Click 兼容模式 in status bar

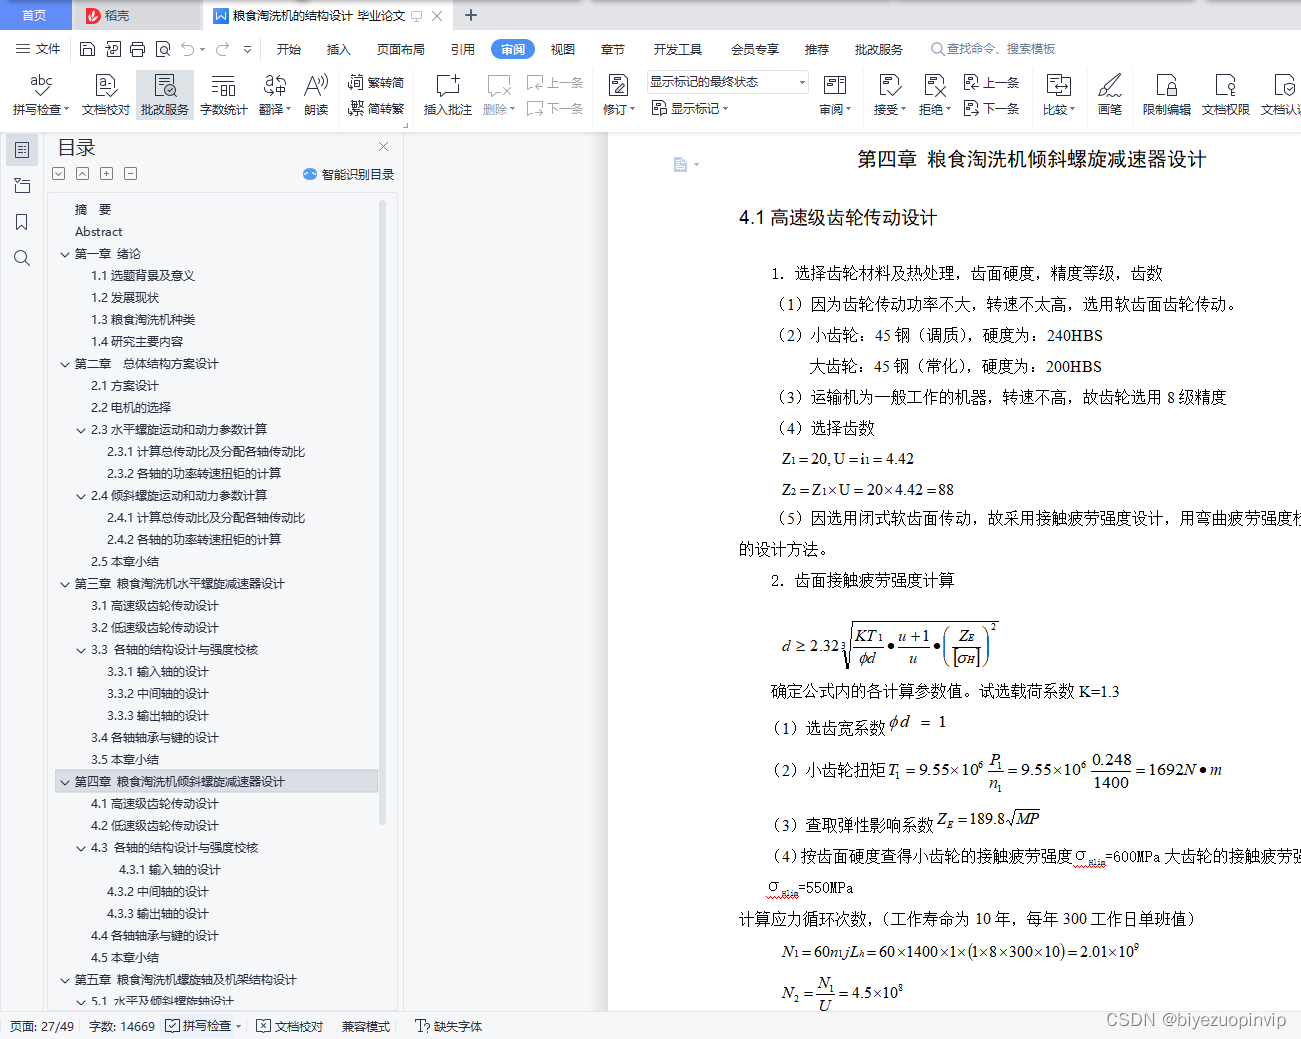366,1026
